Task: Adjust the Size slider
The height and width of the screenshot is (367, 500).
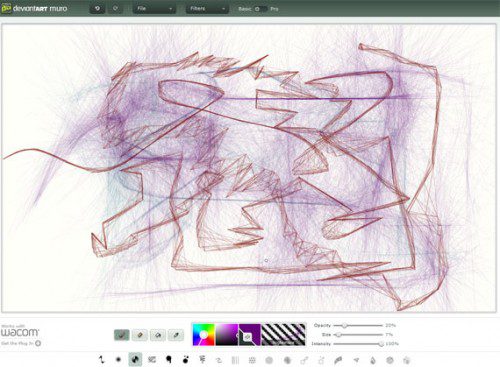Action: click(x=358, y=334)
